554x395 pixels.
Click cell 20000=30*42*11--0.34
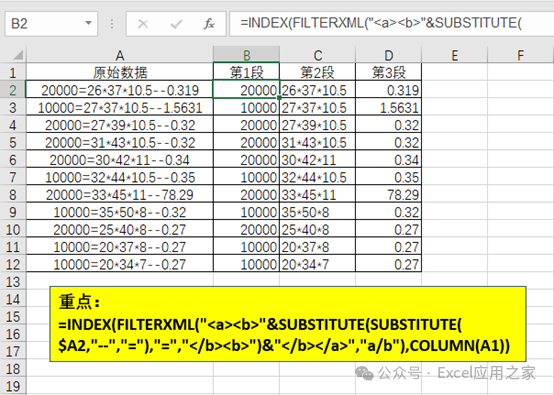[120, 160]
